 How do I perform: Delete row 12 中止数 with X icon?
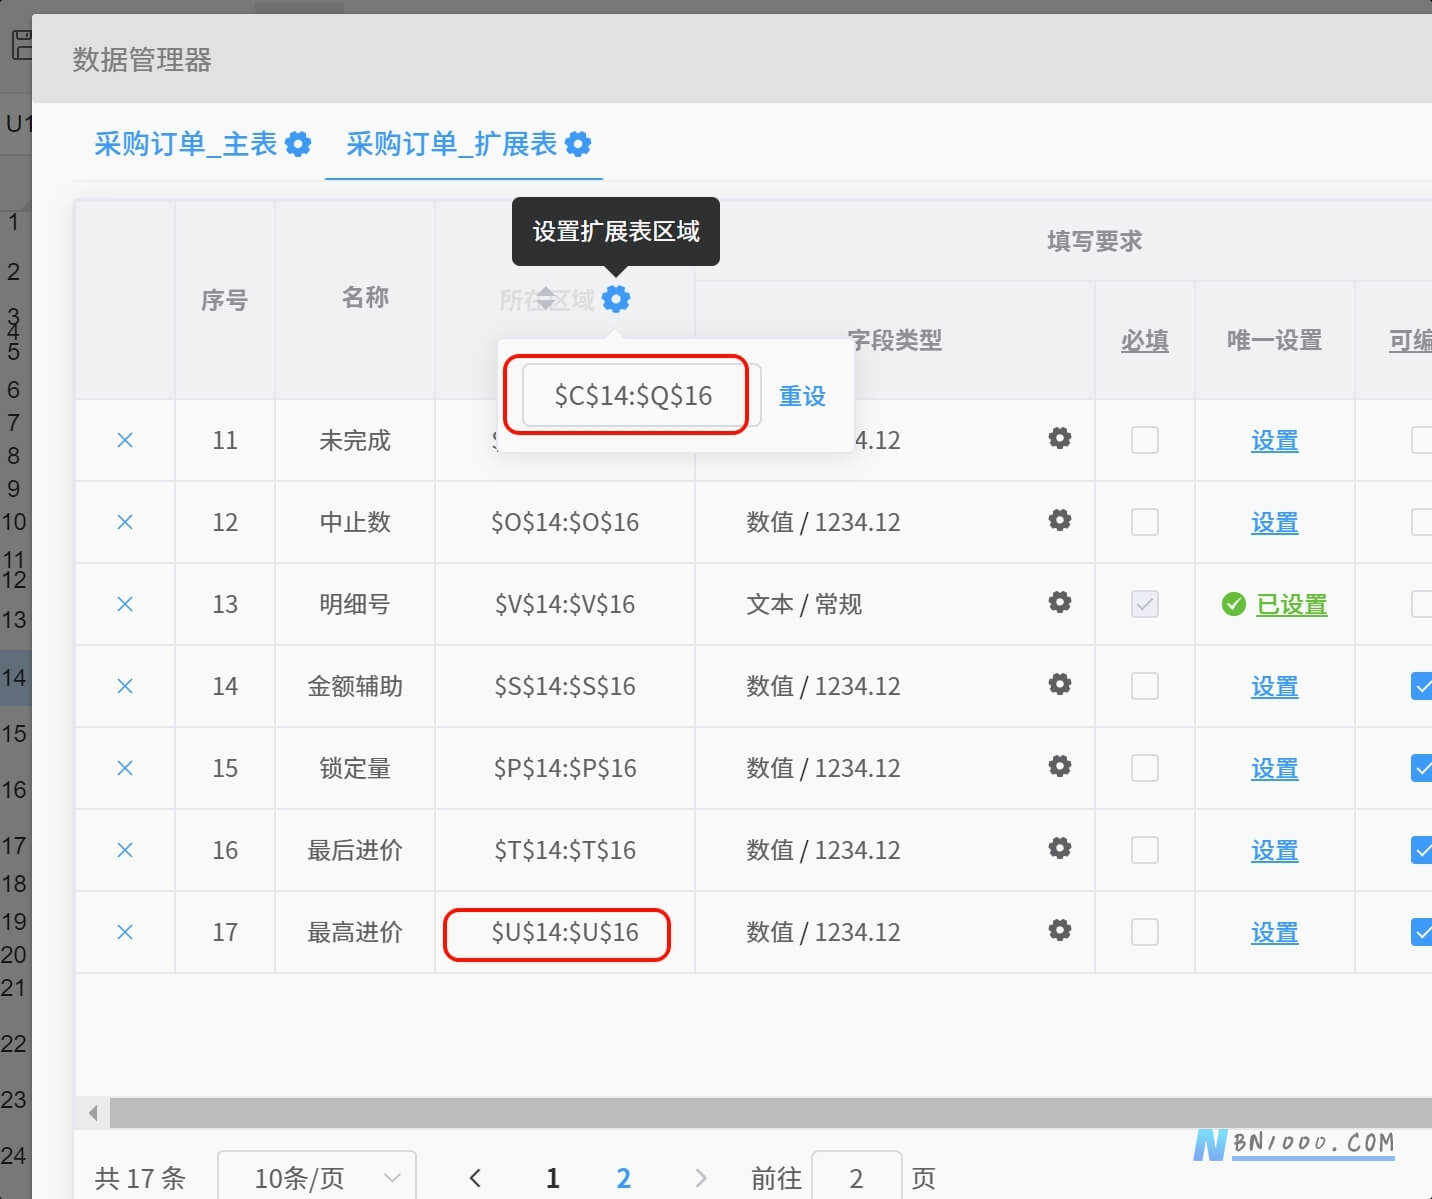[125, 522]
